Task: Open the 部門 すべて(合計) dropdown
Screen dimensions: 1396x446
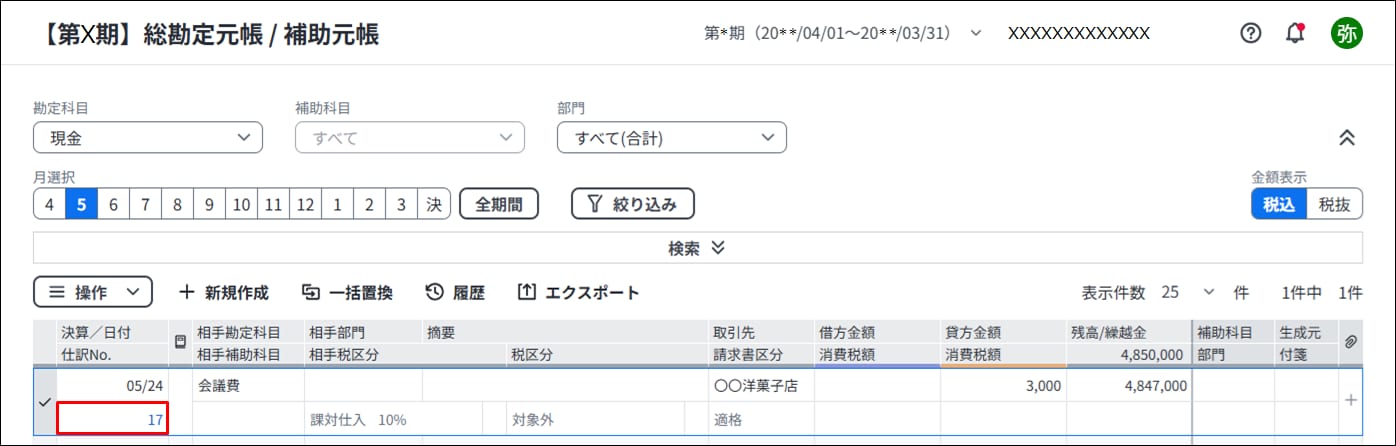Action: (x=672, y=138)
